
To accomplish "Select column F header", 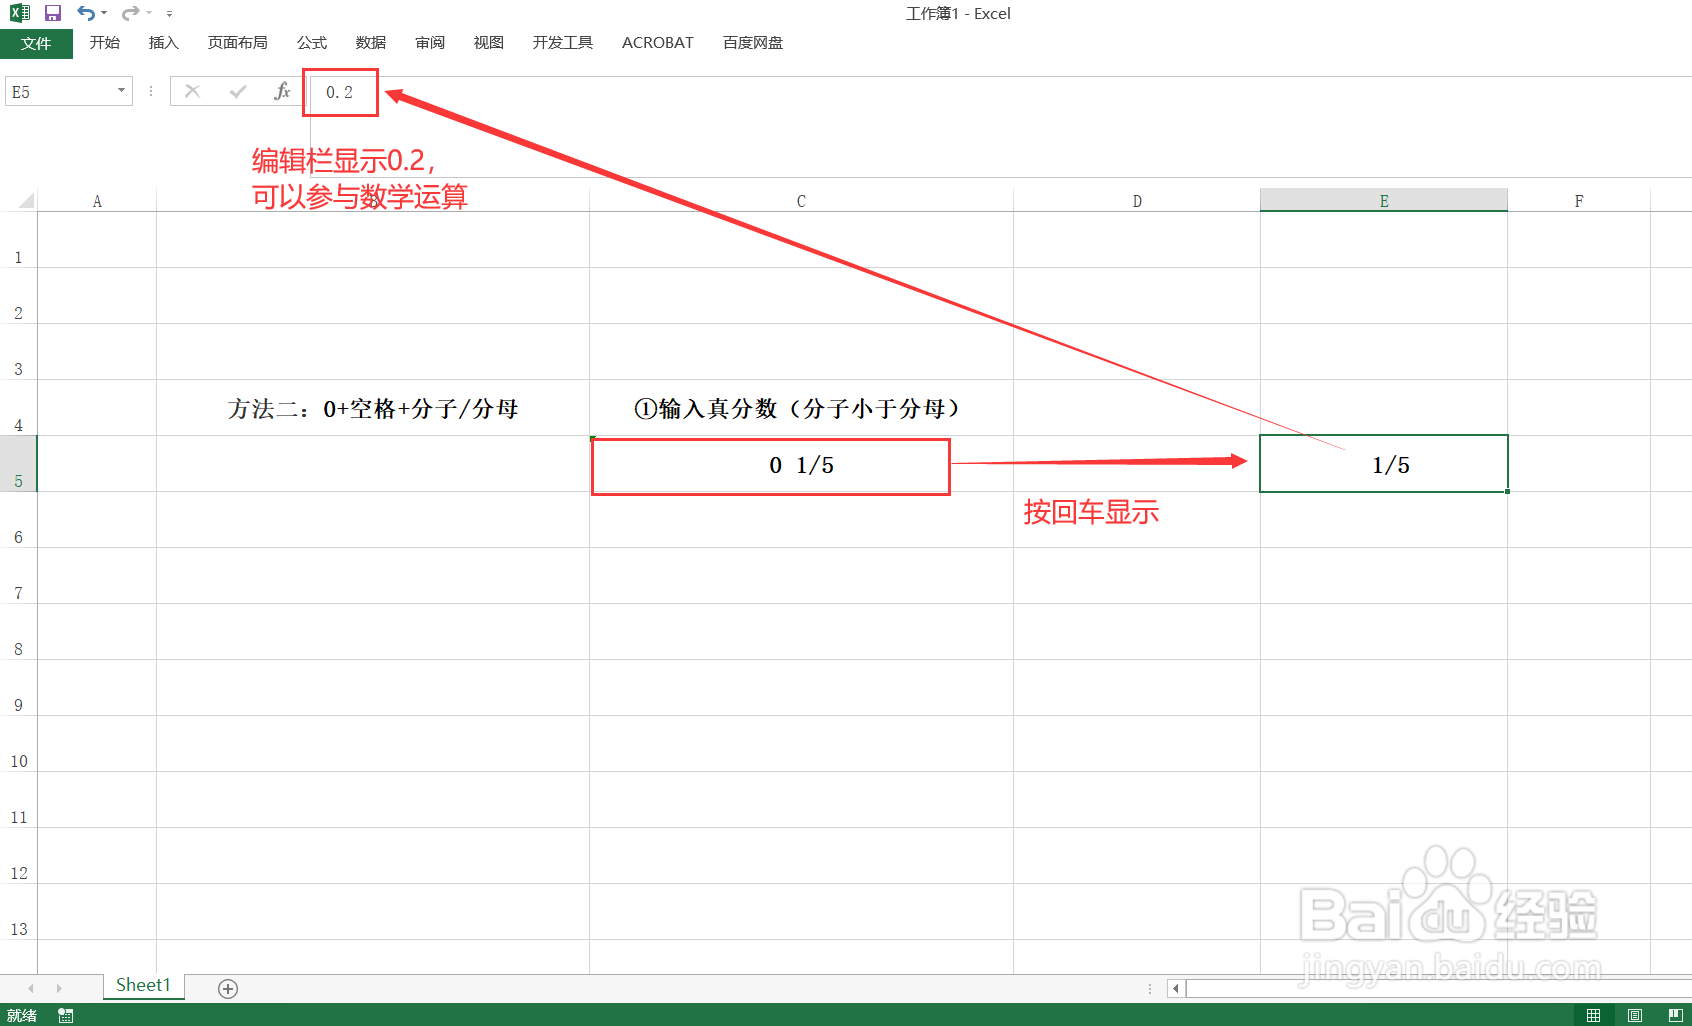I will [1579, 201].
